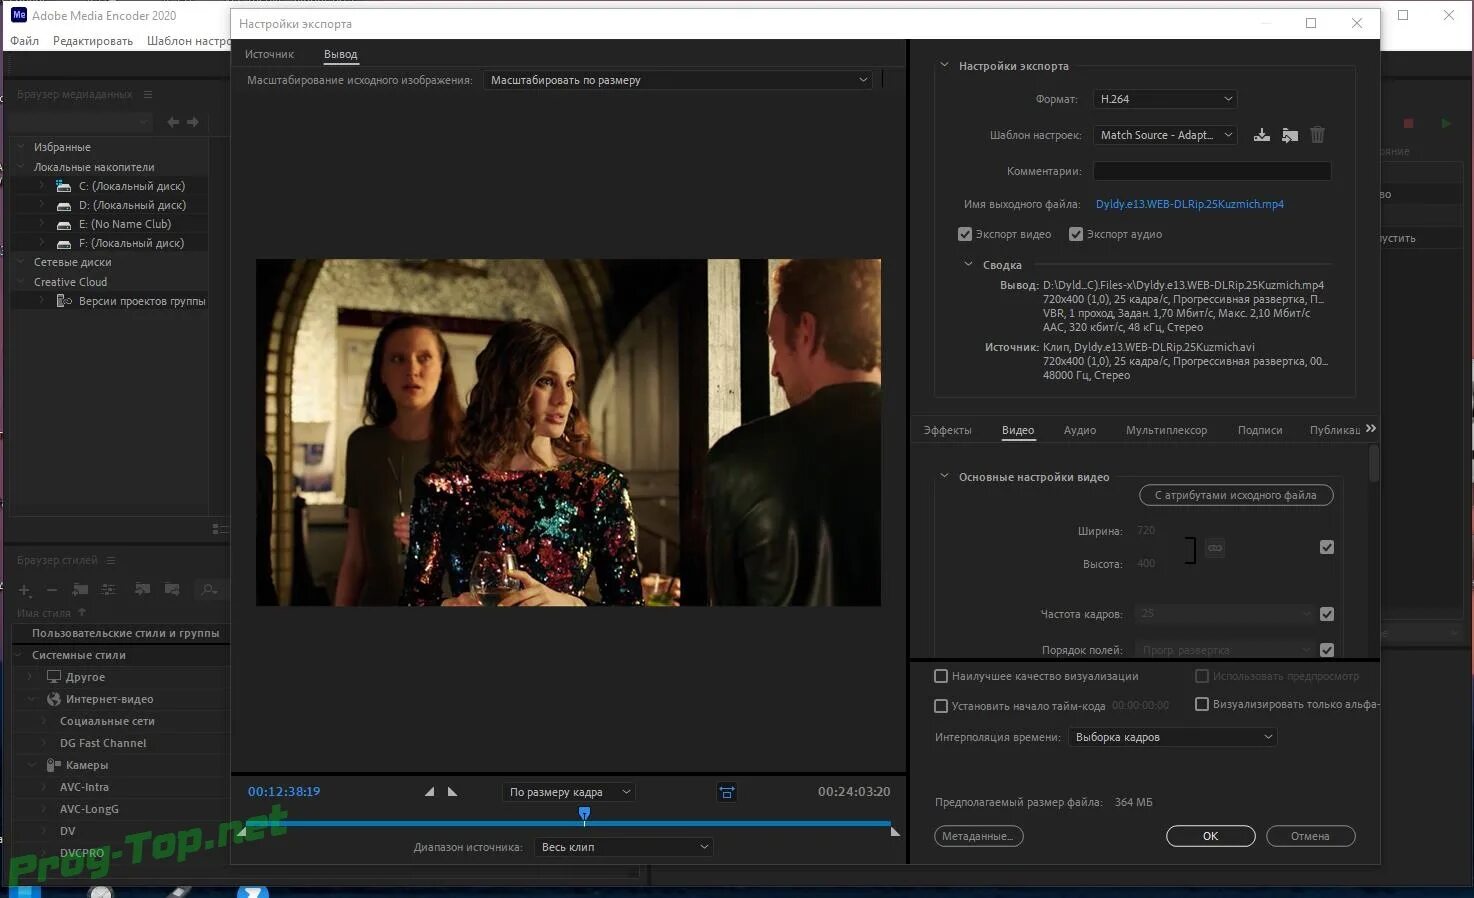The height and width of the screenshot is (898, 1474).
Task: Click the video settings panel scrollbar
Action: [1373, 463]
